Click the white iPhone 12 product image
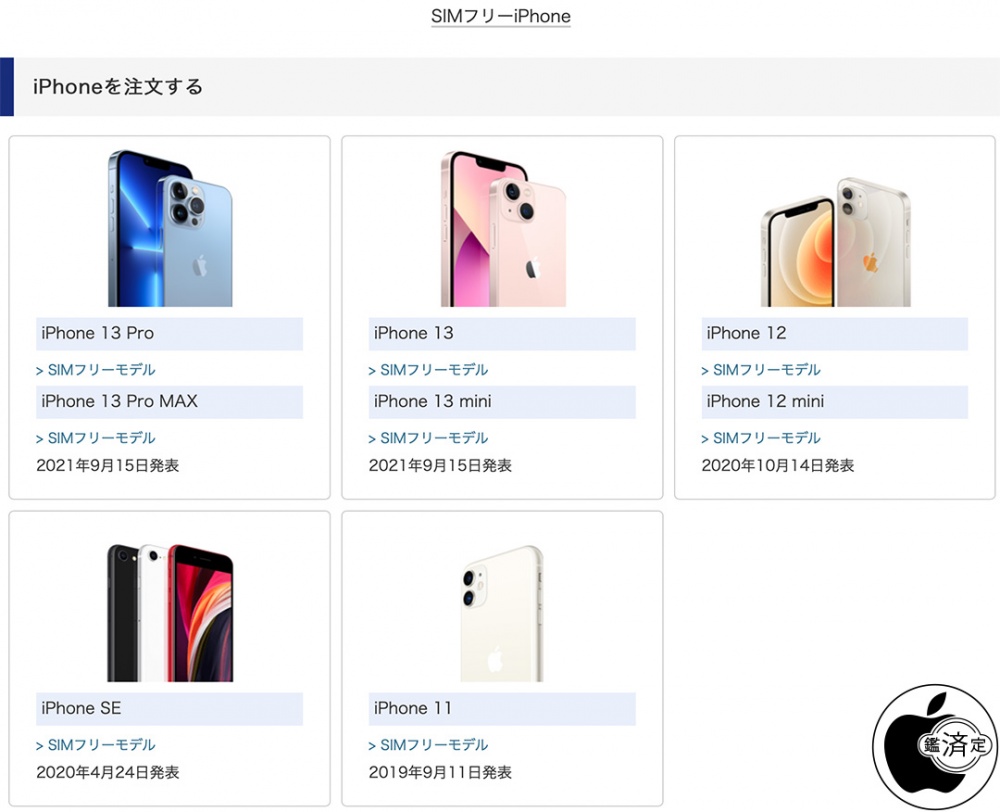The height and width of the screenshot is (812, 1000). tap(835, 242)
